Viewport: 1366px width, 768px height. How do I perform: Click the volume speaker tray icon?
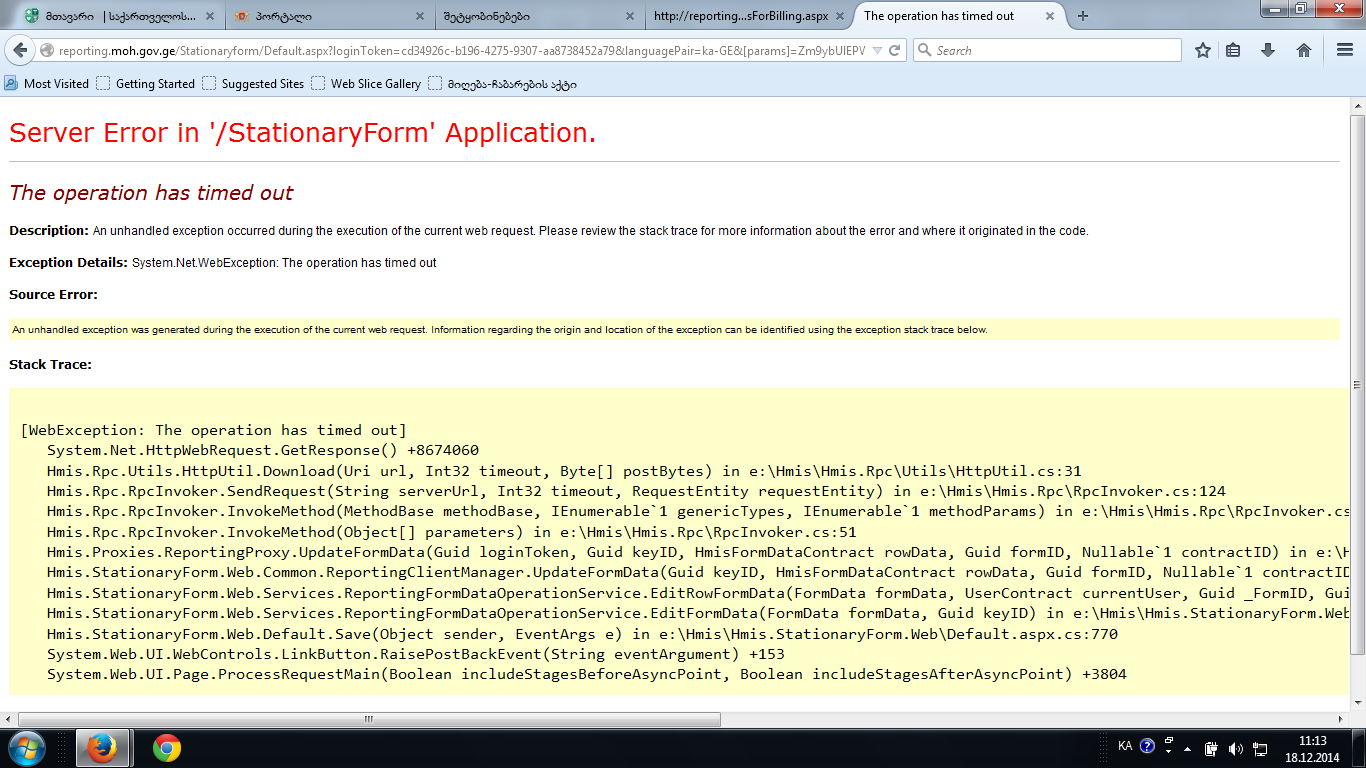[1236, 748]
